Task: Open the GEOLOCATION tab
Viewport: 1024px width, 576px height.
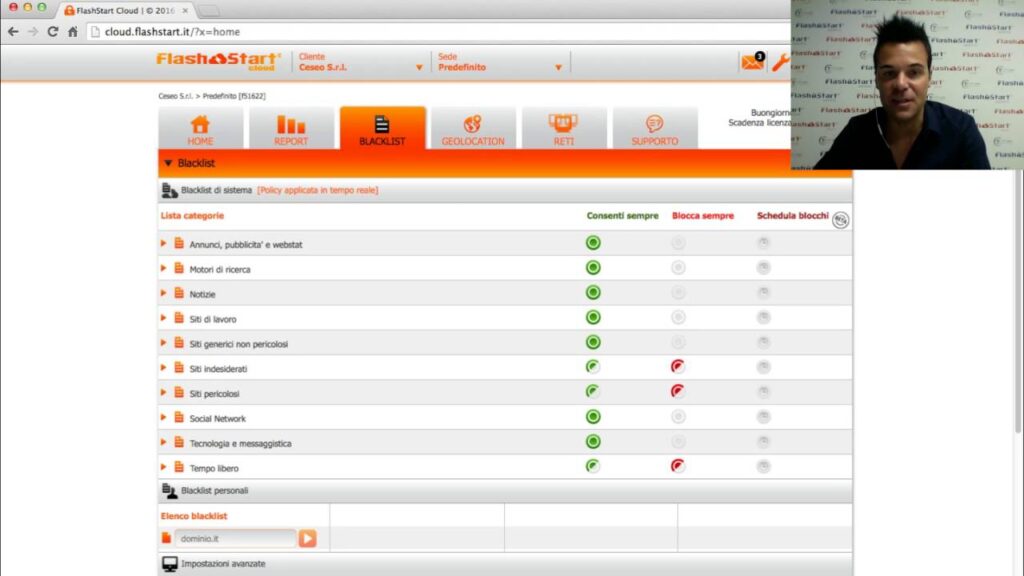Action: pyautogui.click(x=473, y=129)
